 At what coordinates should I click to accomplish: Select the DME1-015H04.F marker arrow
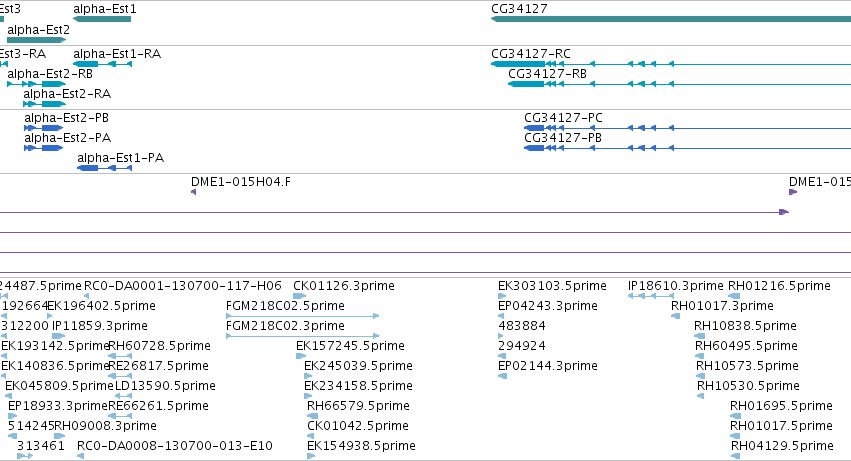[193, 192]
